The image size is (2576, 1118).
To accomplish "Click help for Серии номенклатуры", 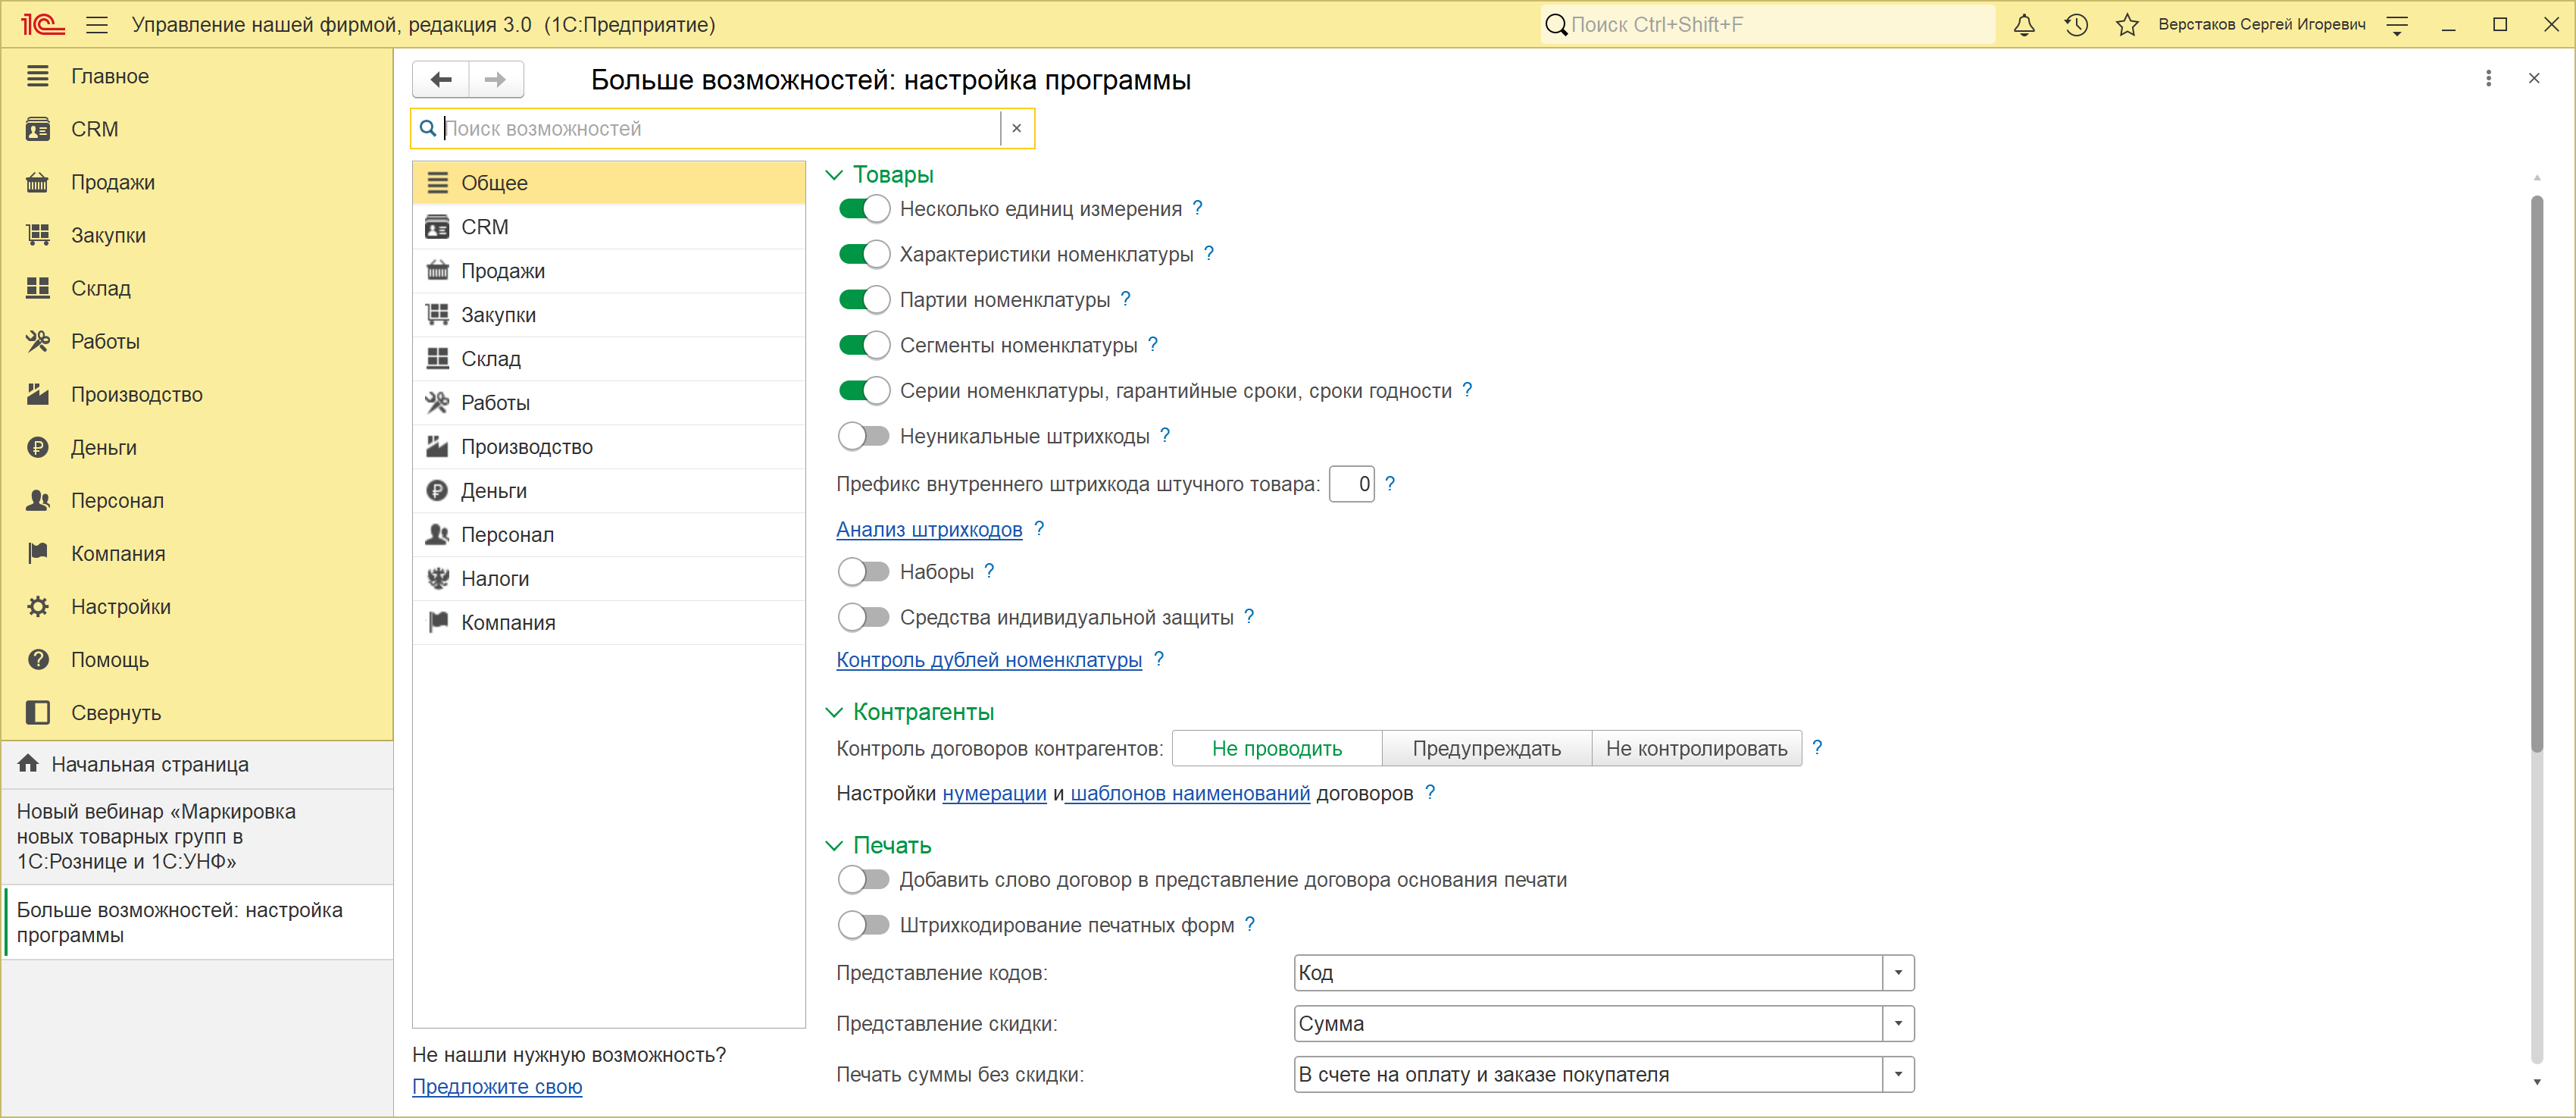I will click(1466, 390).
